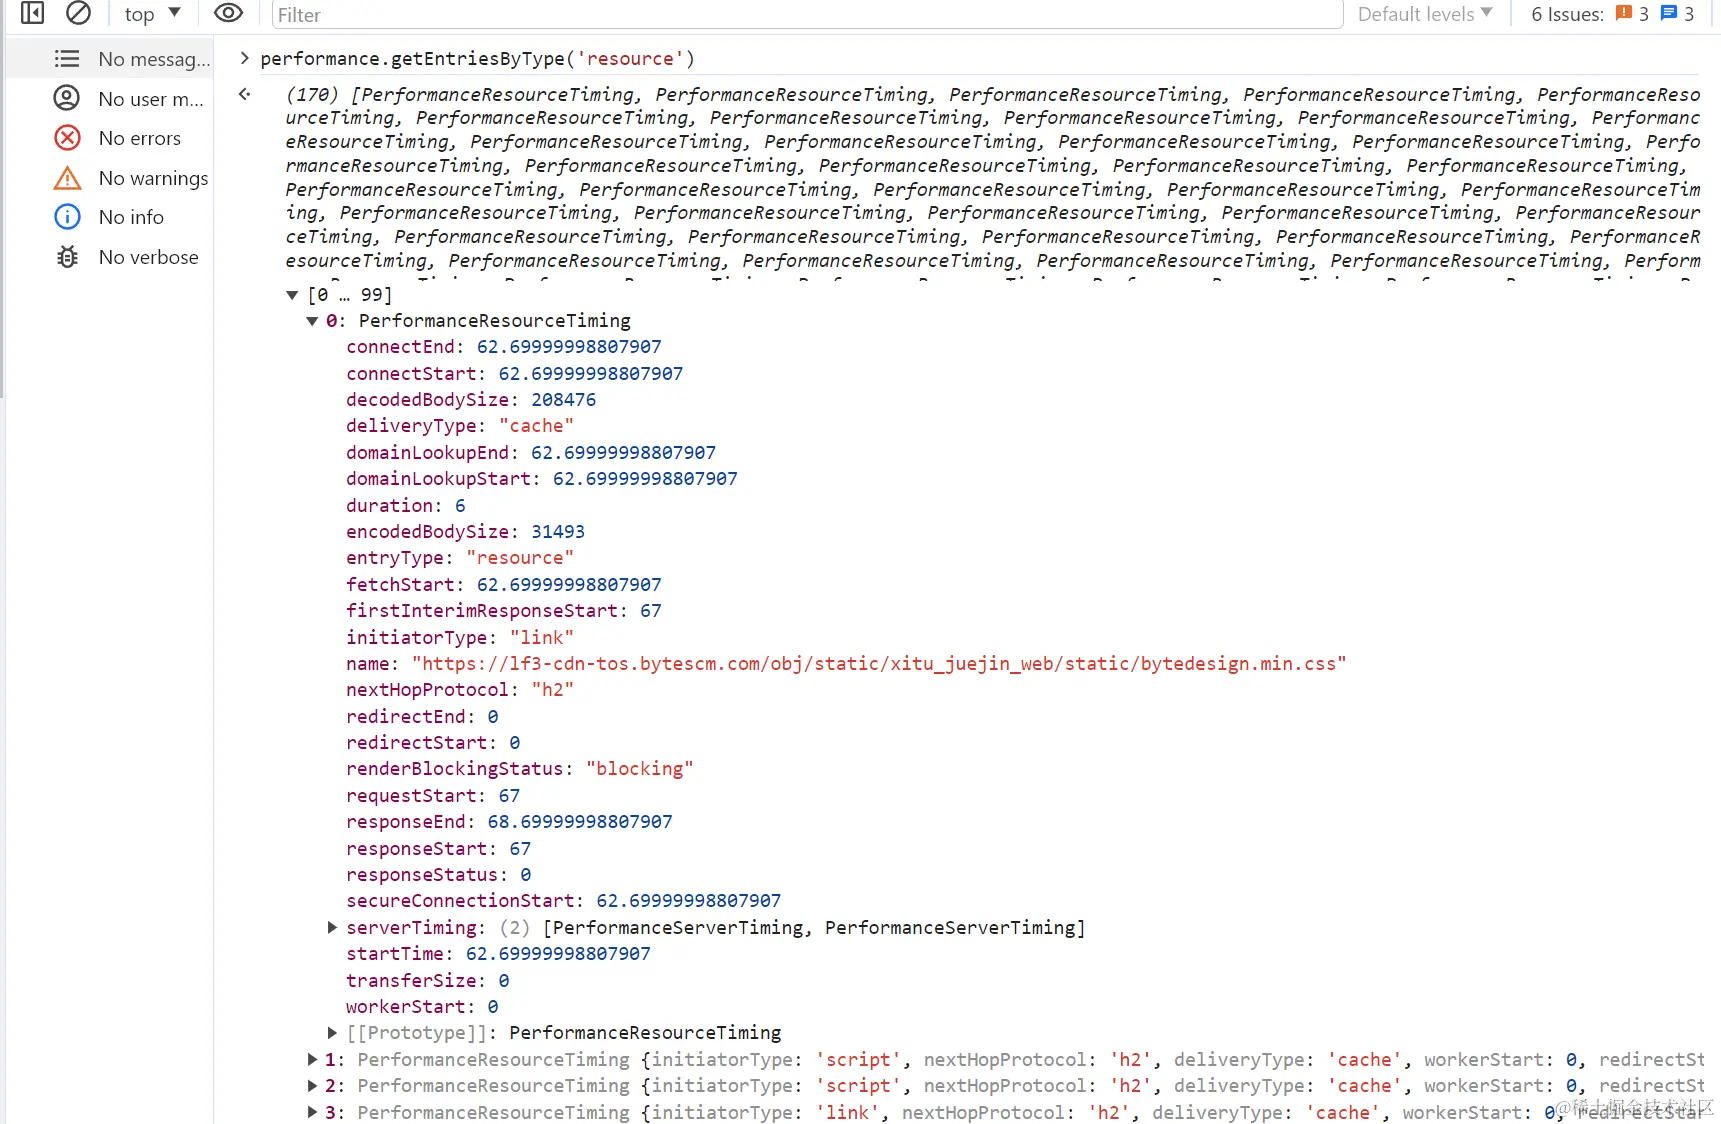Select the requestStart value 67
The width and height of the screenshot is (1721, 1124).
tap(509, 795)
